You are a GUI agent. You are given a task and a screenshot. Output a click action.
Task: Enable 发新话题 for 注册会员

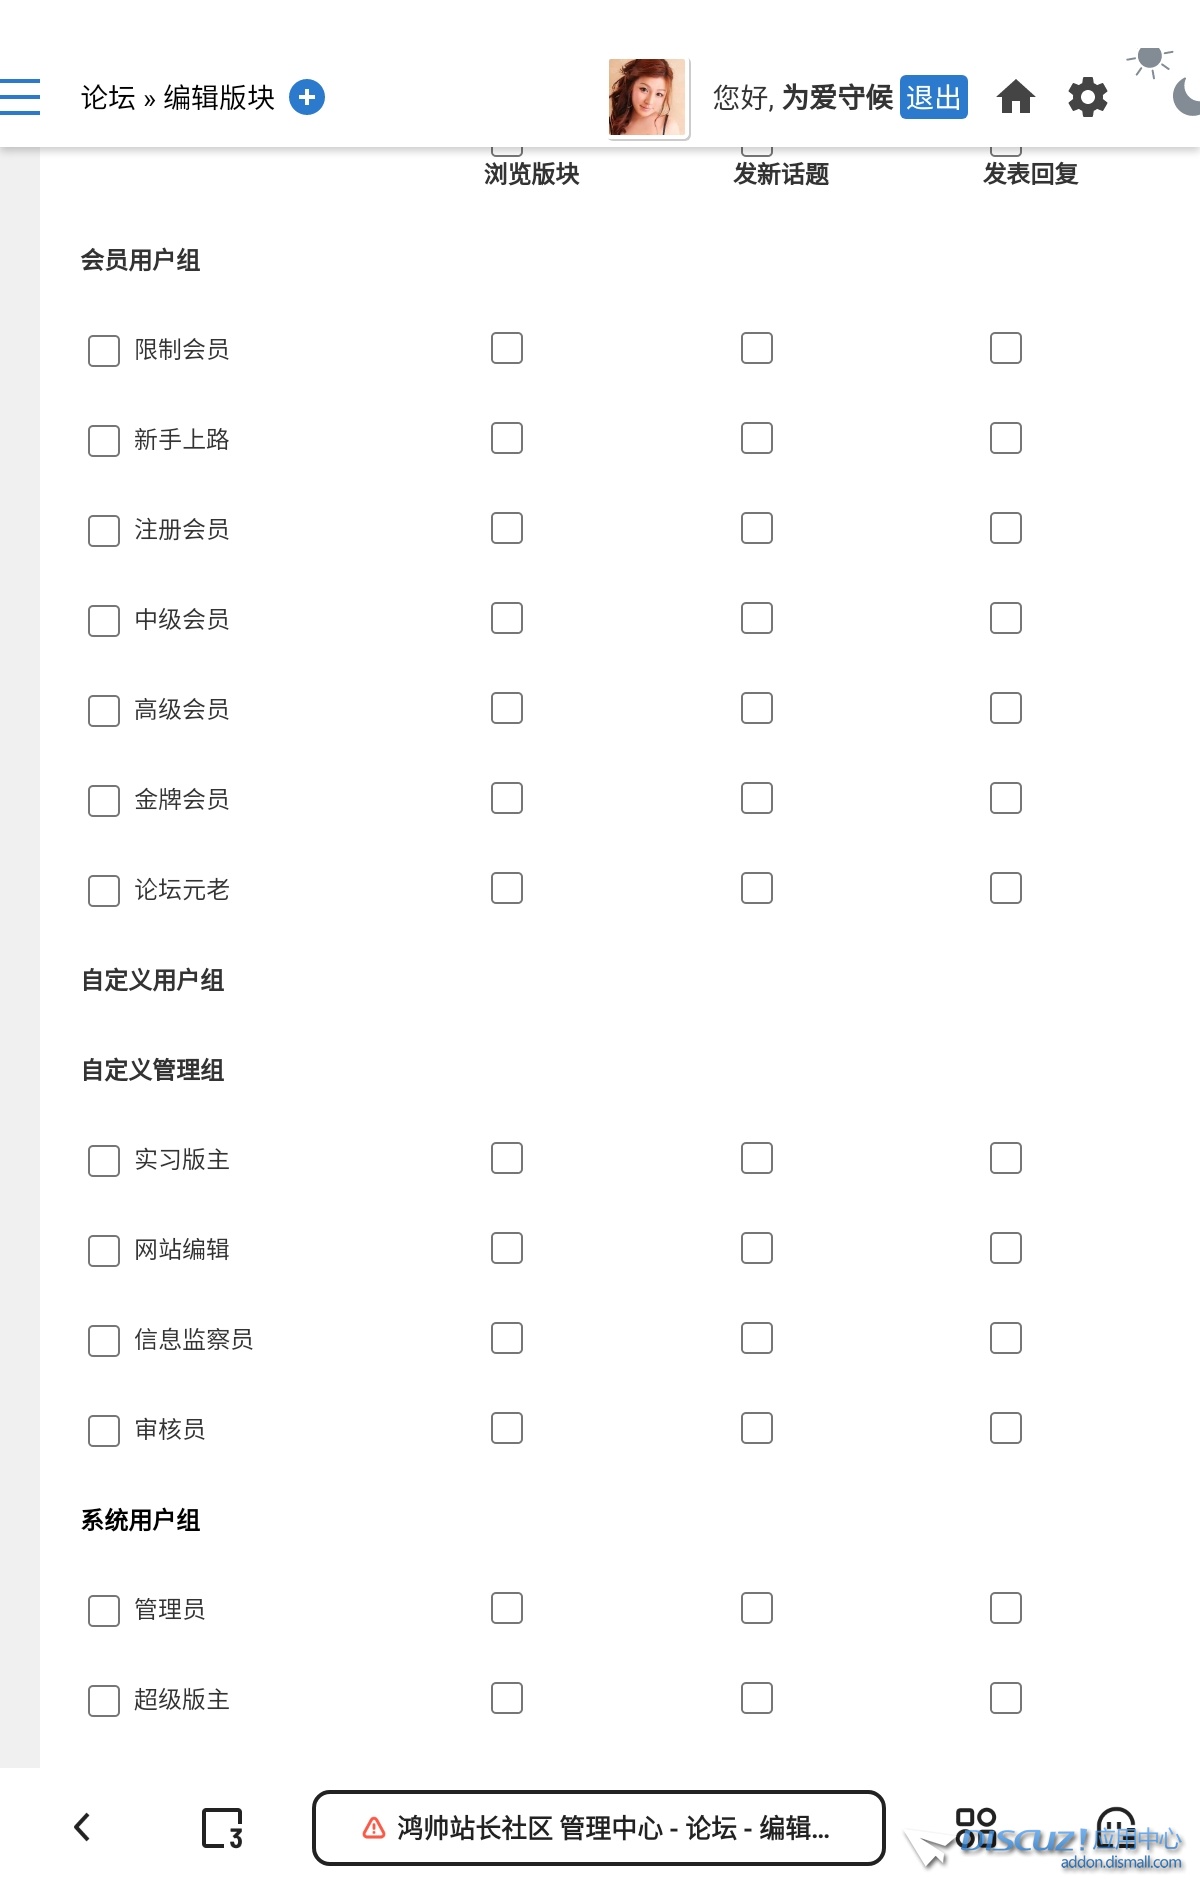point(757,528)
